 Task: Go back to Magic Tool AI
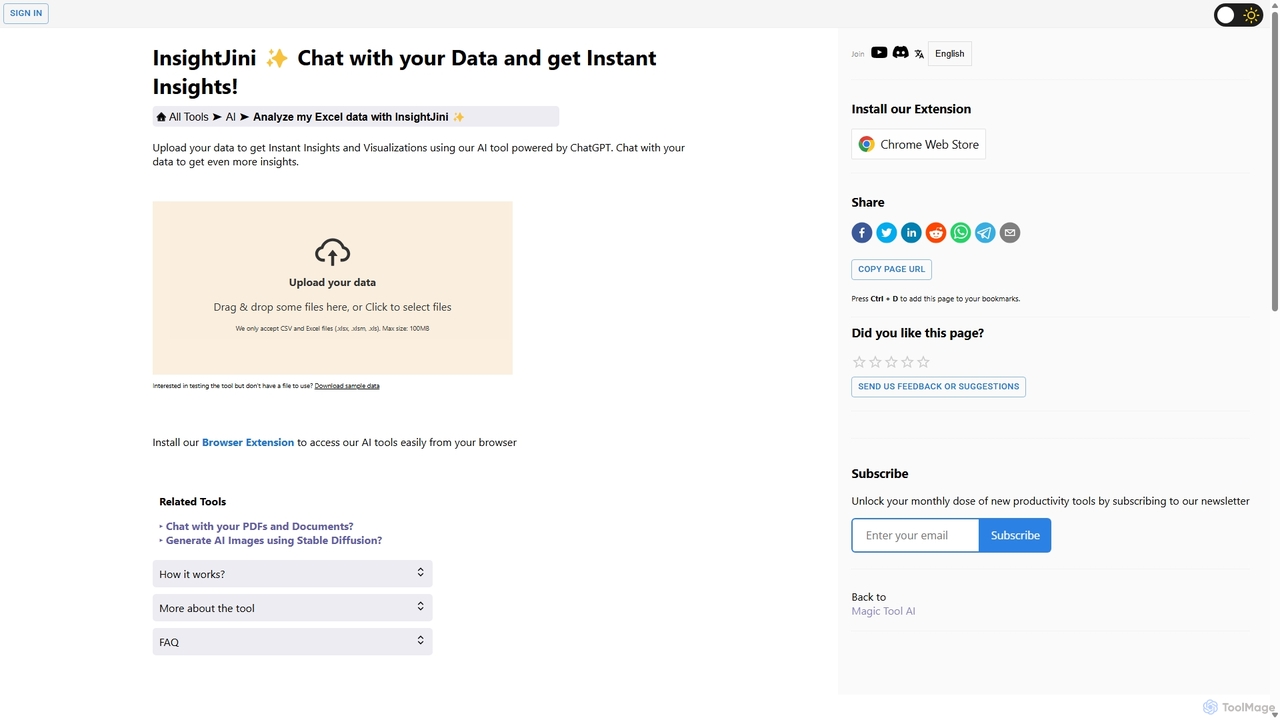(x=883, y=611)
